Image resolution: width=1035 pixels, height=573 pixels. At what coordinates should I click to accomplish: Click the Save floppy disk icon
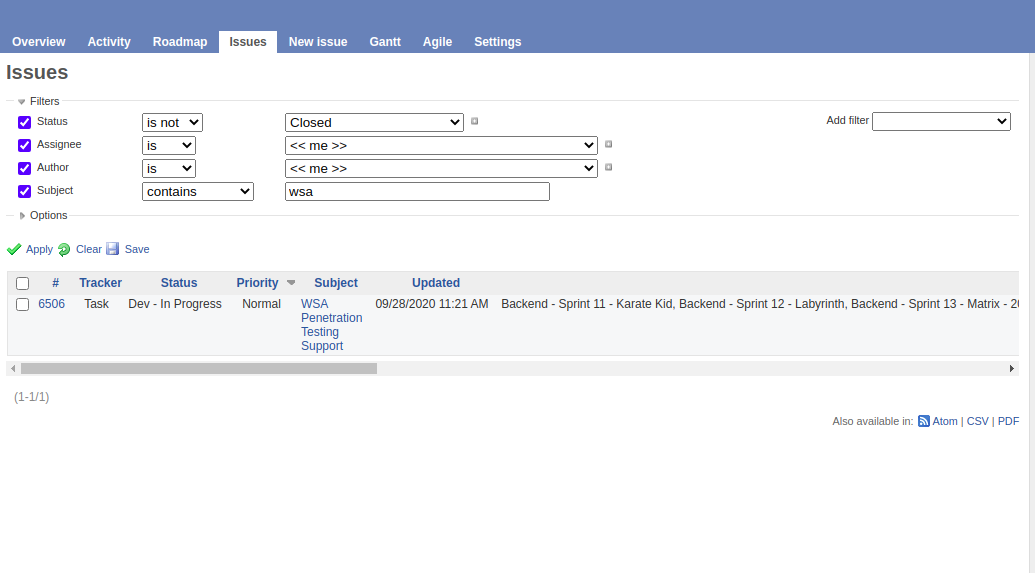coord(113,249)
